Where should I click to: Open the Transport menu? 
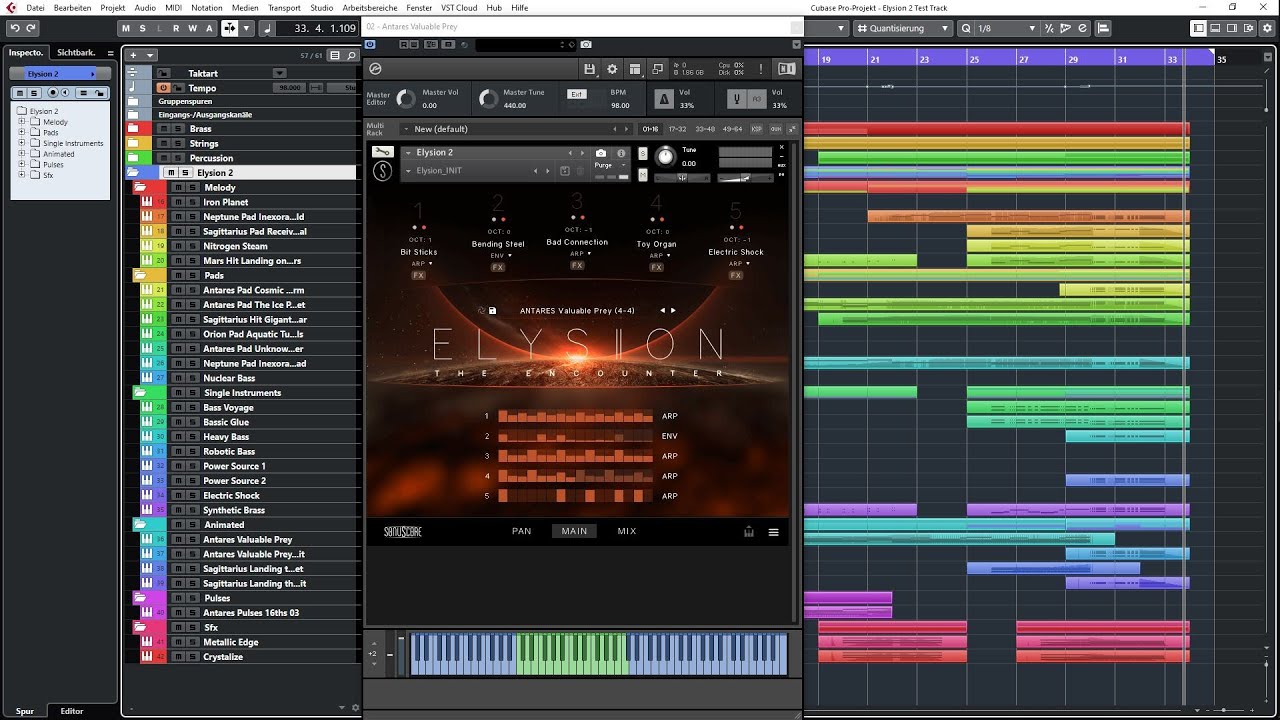click(x=284, y=7)
